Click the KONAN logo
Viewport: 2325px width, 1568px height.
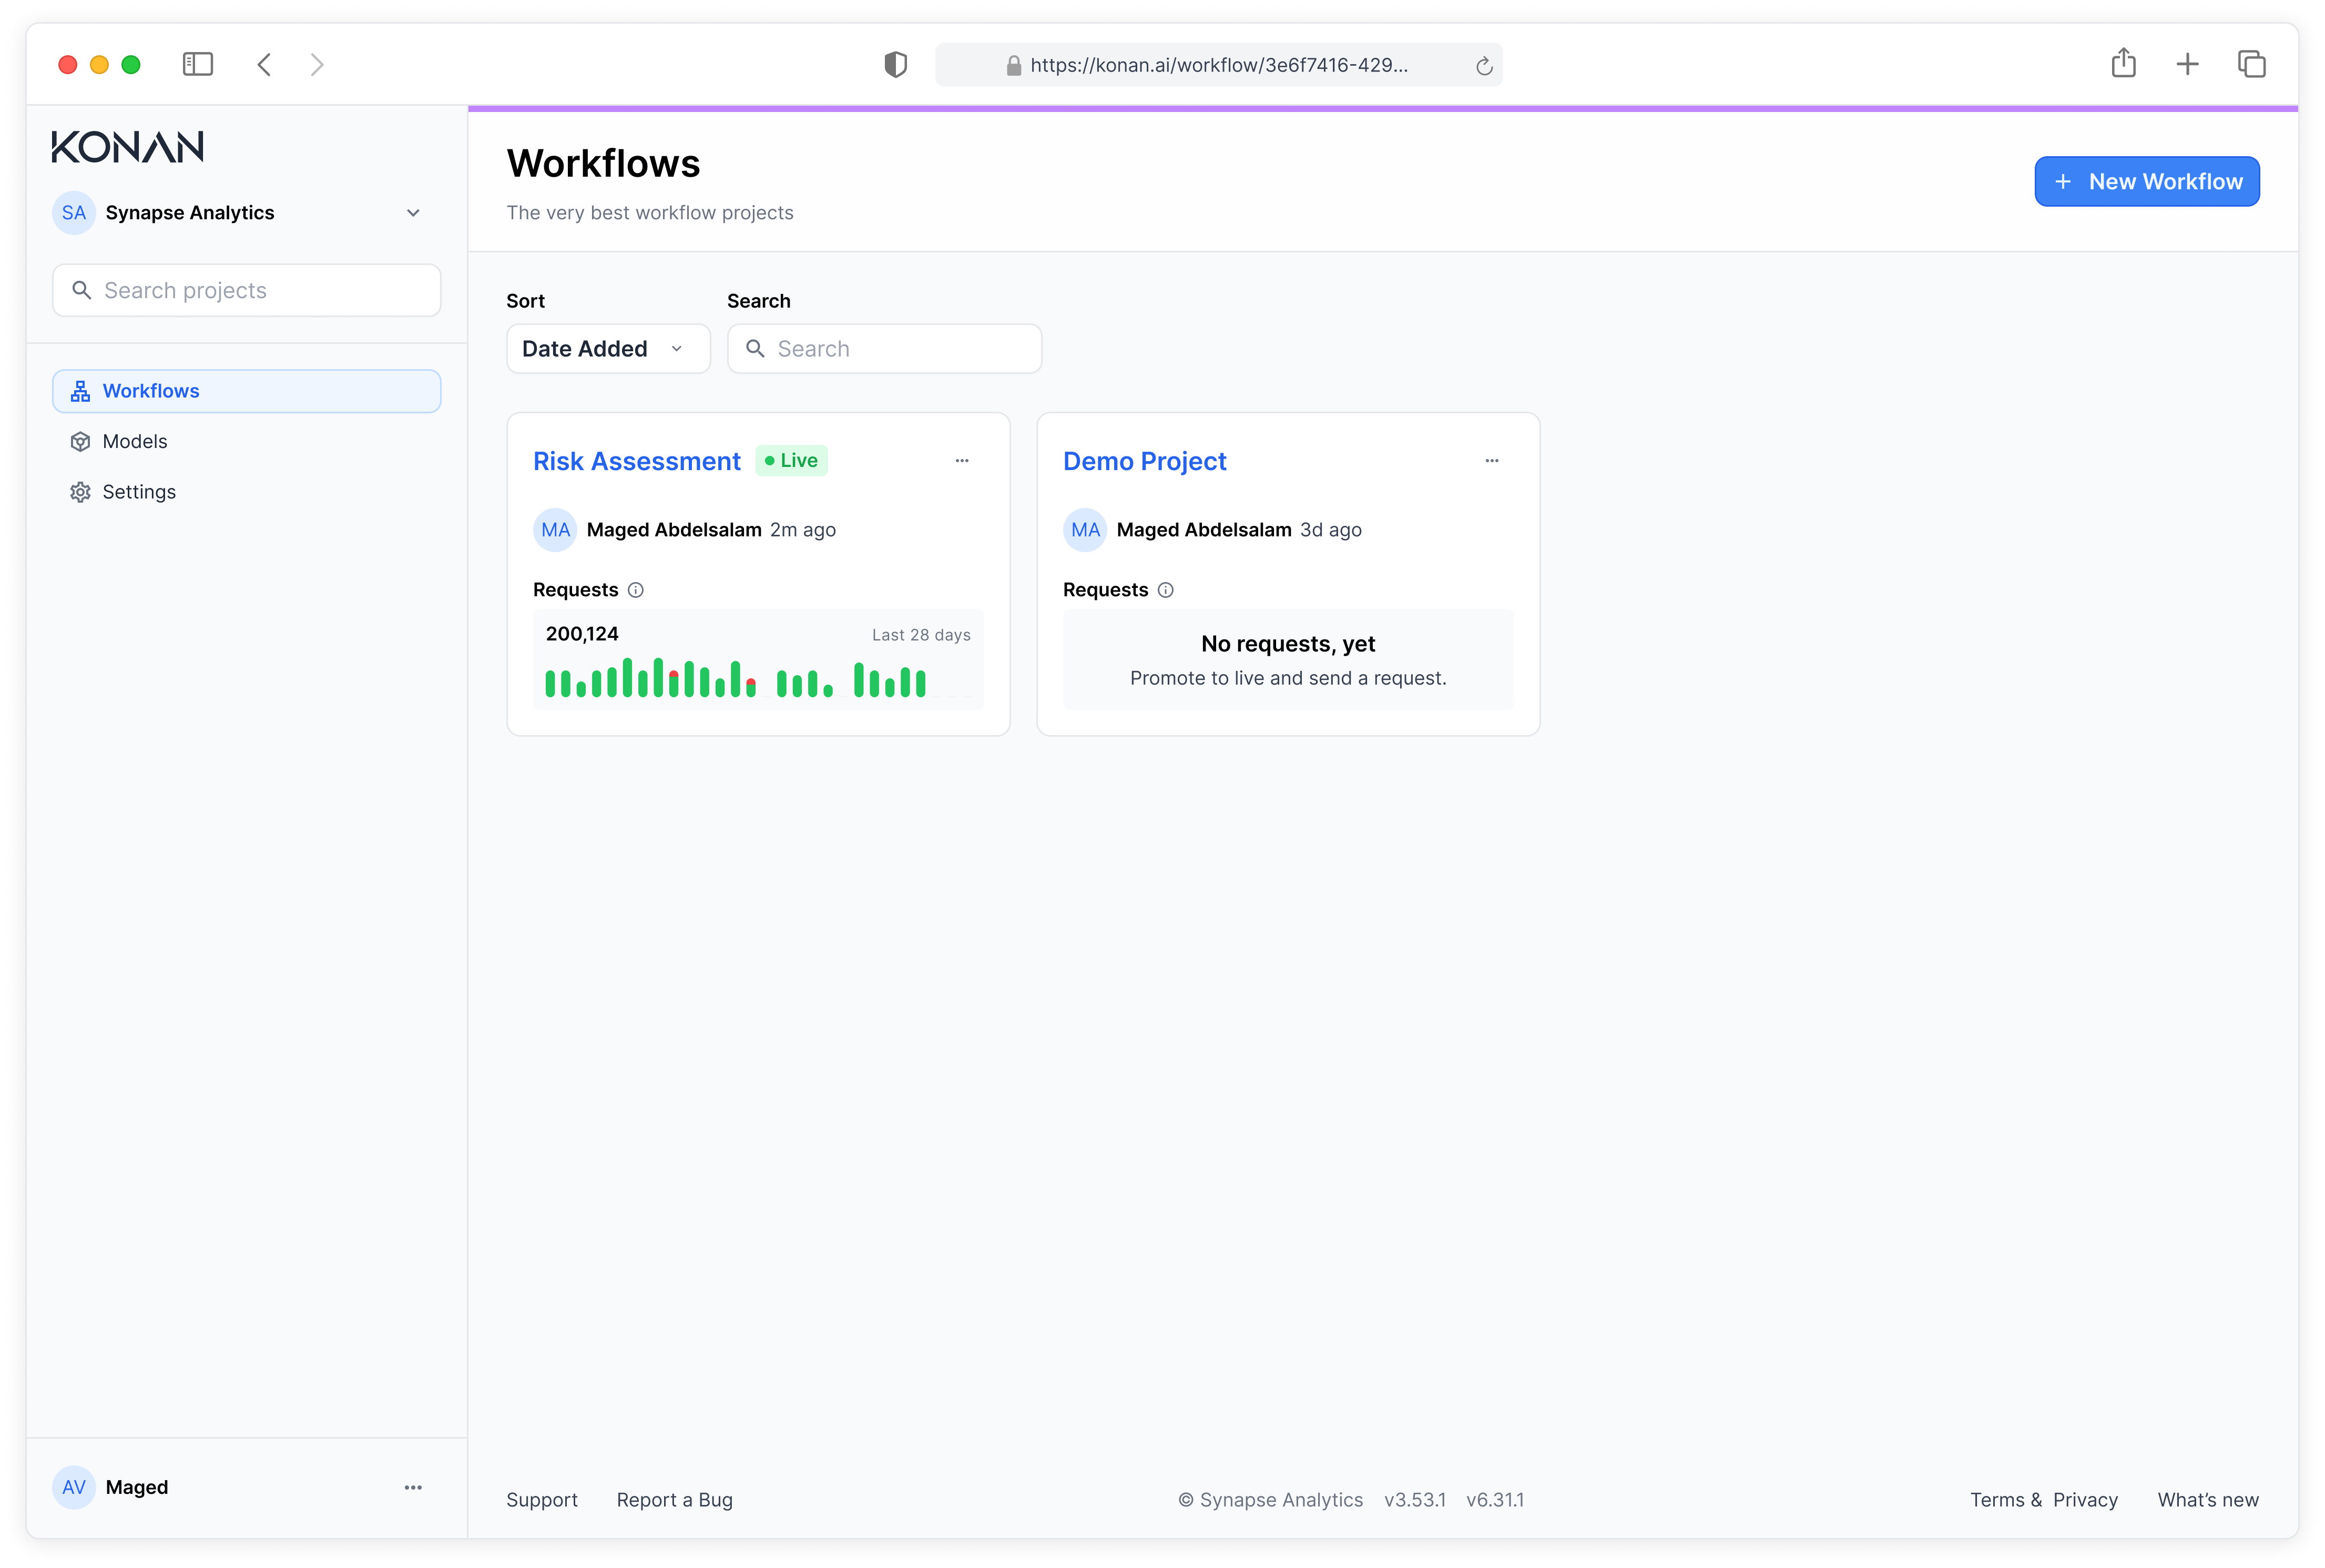pyautogui.click(x=128, y=146)
